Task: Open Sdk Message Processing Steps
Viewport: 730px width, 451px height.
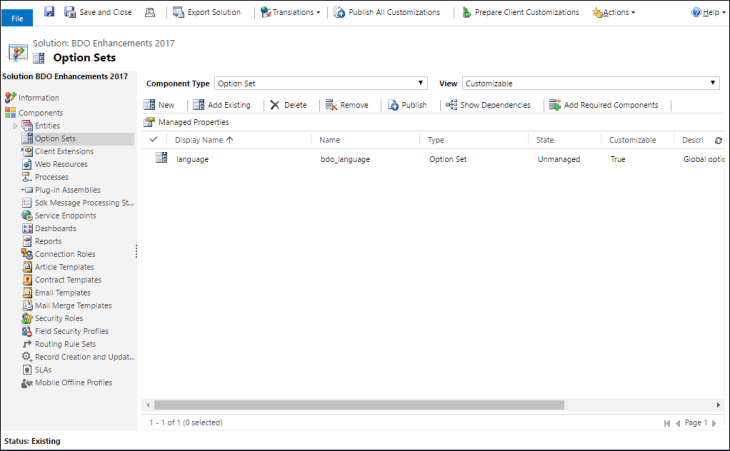Action: pos(78,203)
